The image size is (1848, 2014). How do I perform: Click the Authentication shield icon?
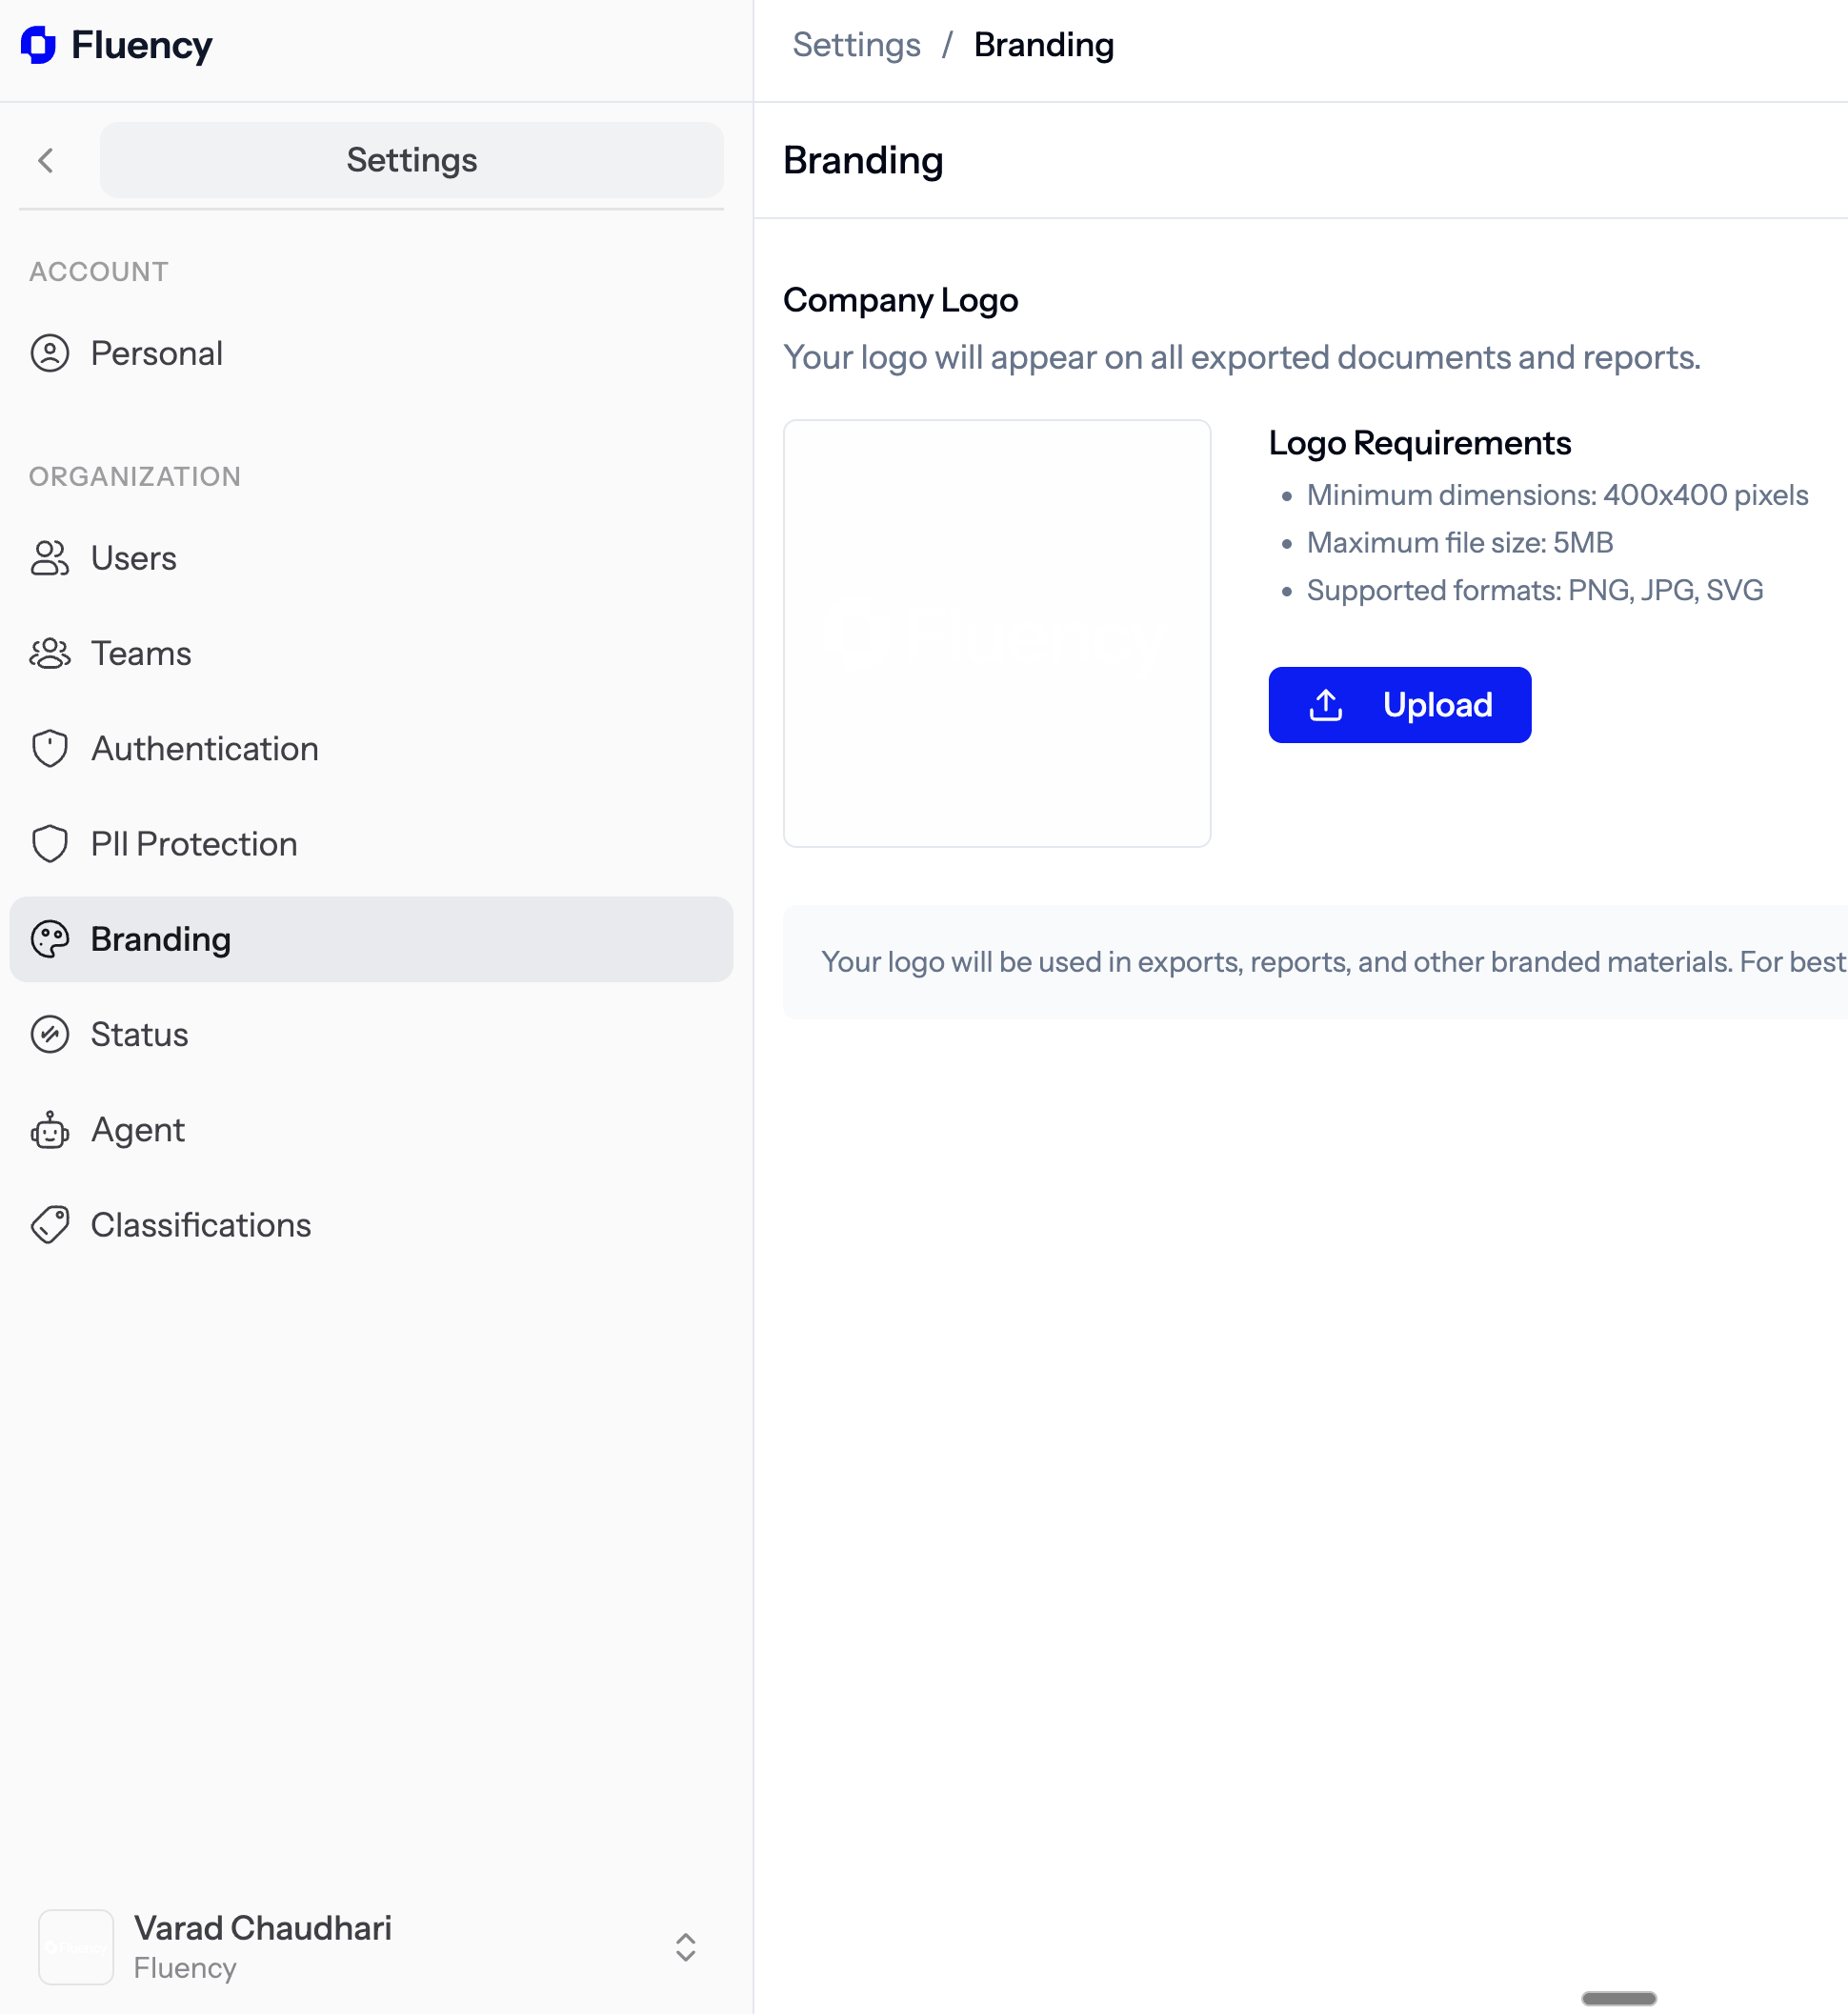(50, 748)
